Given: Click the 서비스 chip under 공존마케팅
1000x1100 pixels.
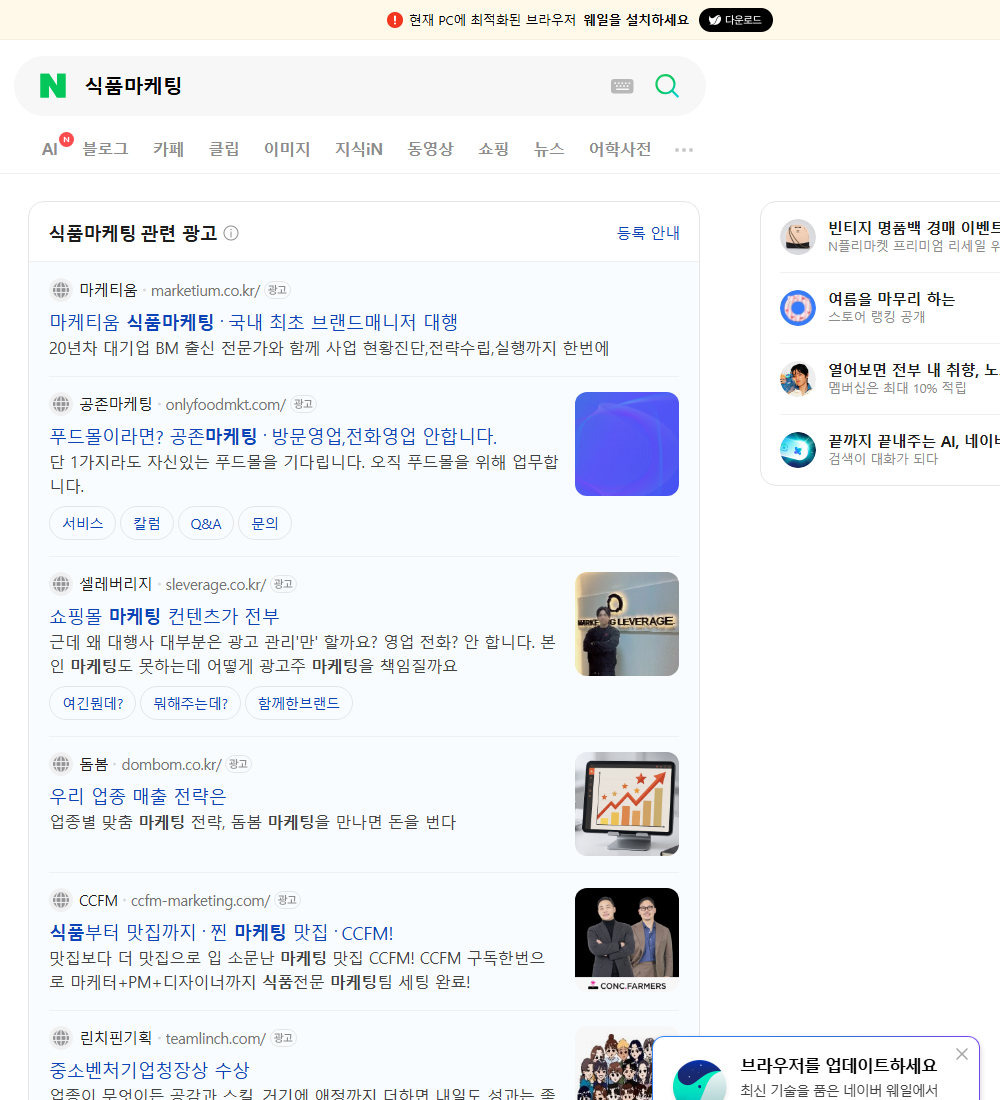Looking at the screenshot, I should (83, 523).
